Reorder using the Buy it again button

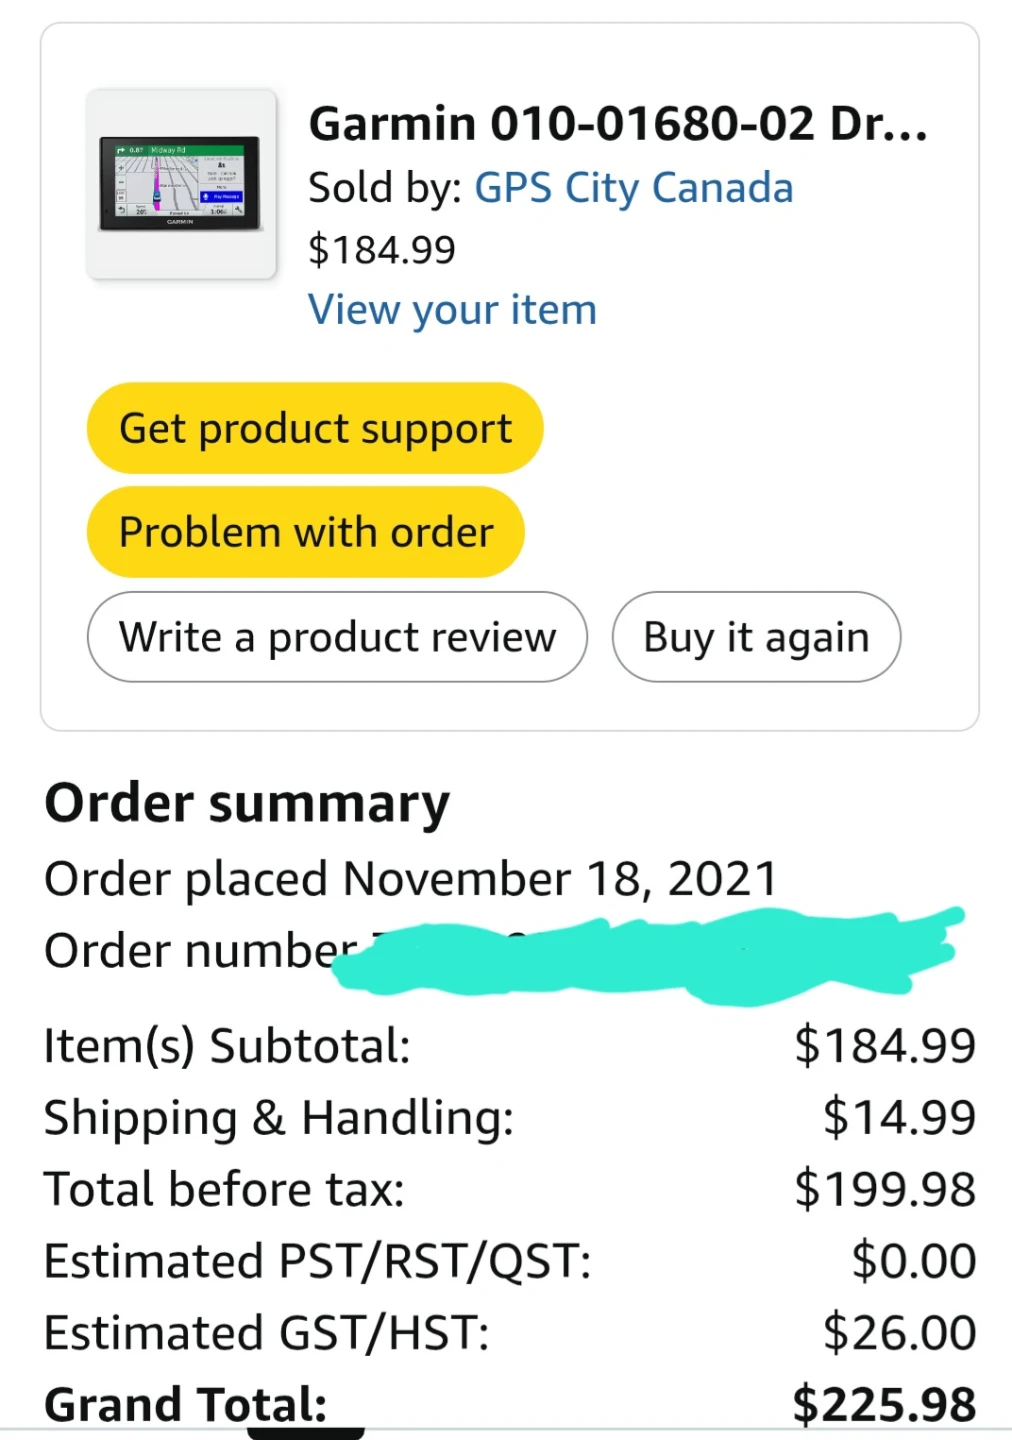[x=756, y=637]
